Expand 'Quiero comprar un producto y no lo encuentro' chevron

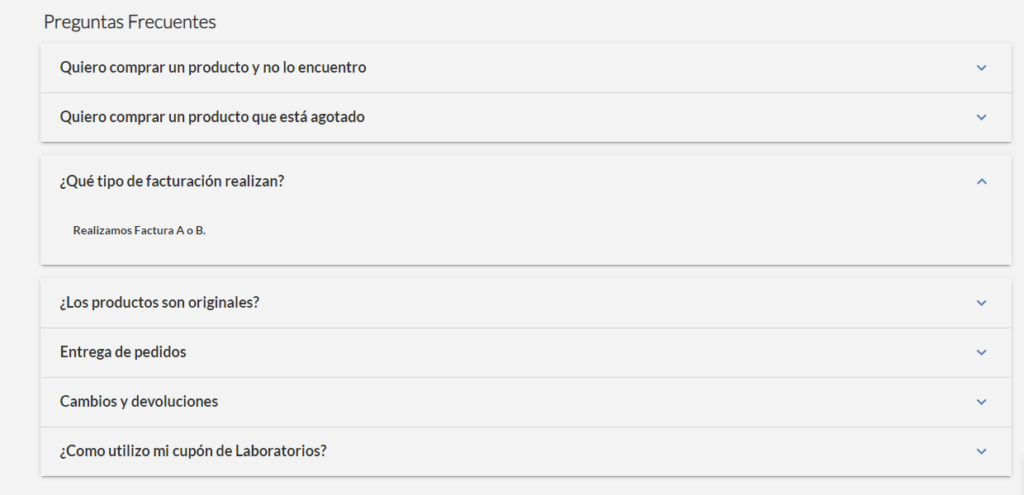click(981, 68)
